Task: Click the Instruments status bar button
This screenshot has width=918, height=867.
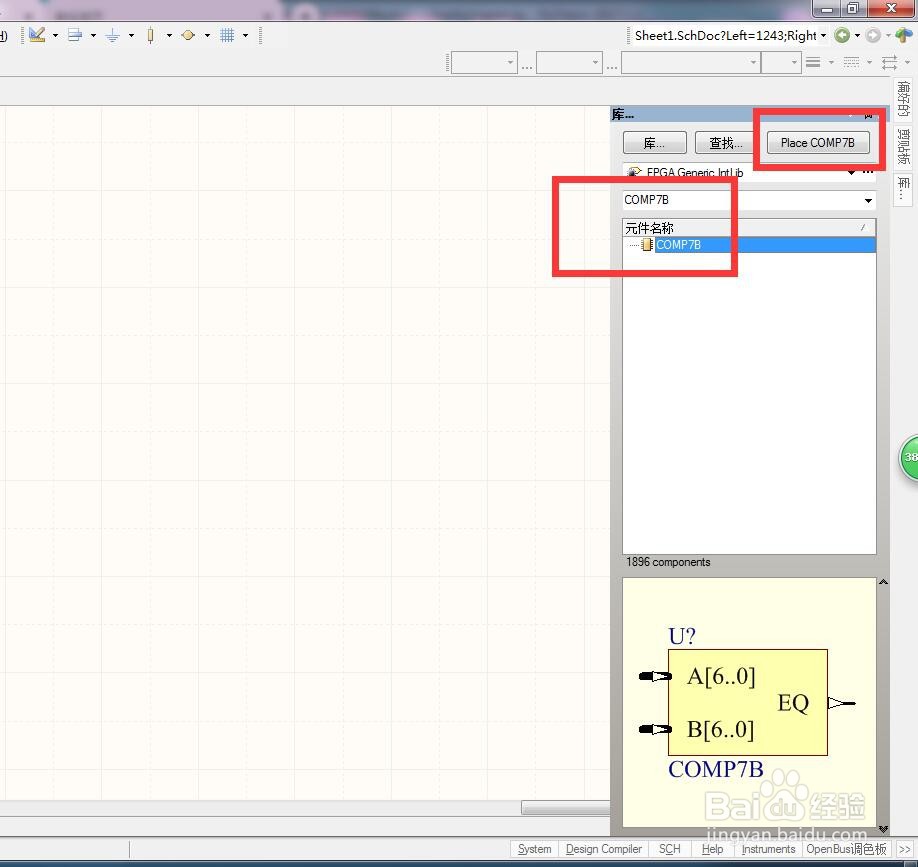Action: (x=768, y=849)
